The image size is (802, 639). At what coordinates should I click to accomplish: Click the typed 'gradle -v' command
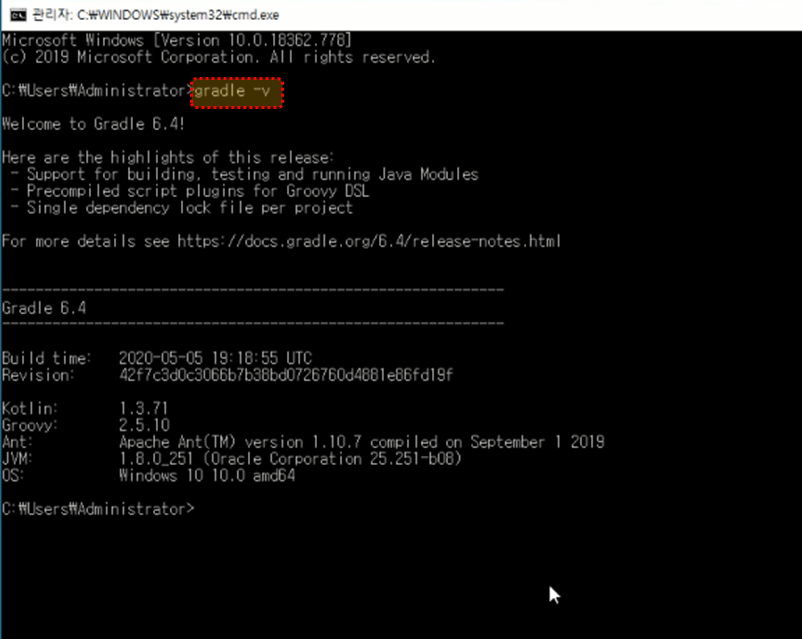[232, 91]
